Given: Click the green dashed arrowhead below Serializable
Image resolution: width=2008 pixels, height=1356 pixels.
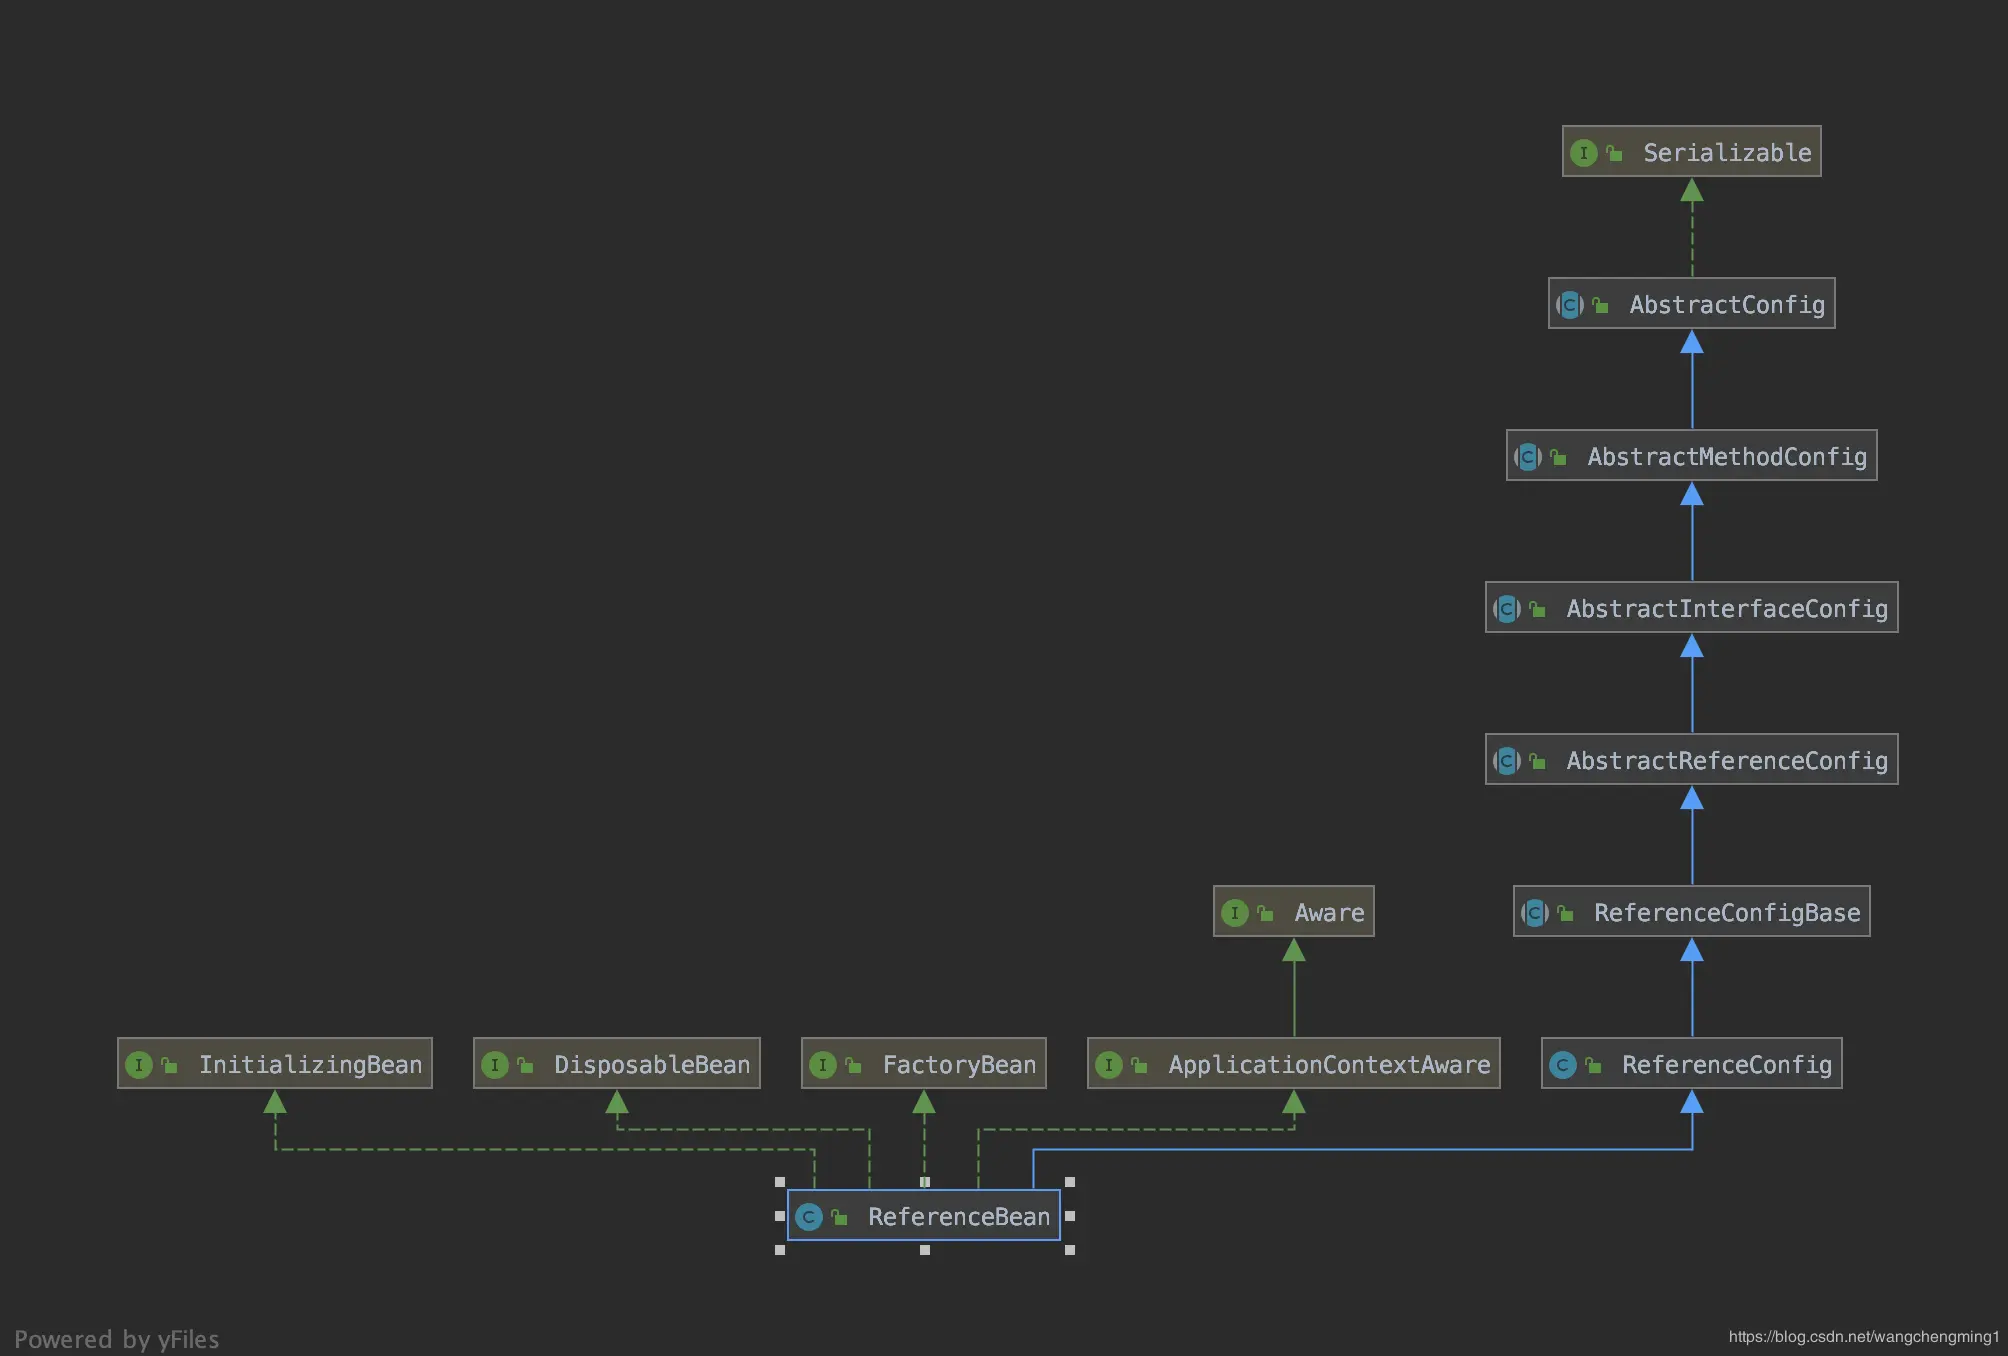Looking at the screenshot, I should pos(1692,190).
